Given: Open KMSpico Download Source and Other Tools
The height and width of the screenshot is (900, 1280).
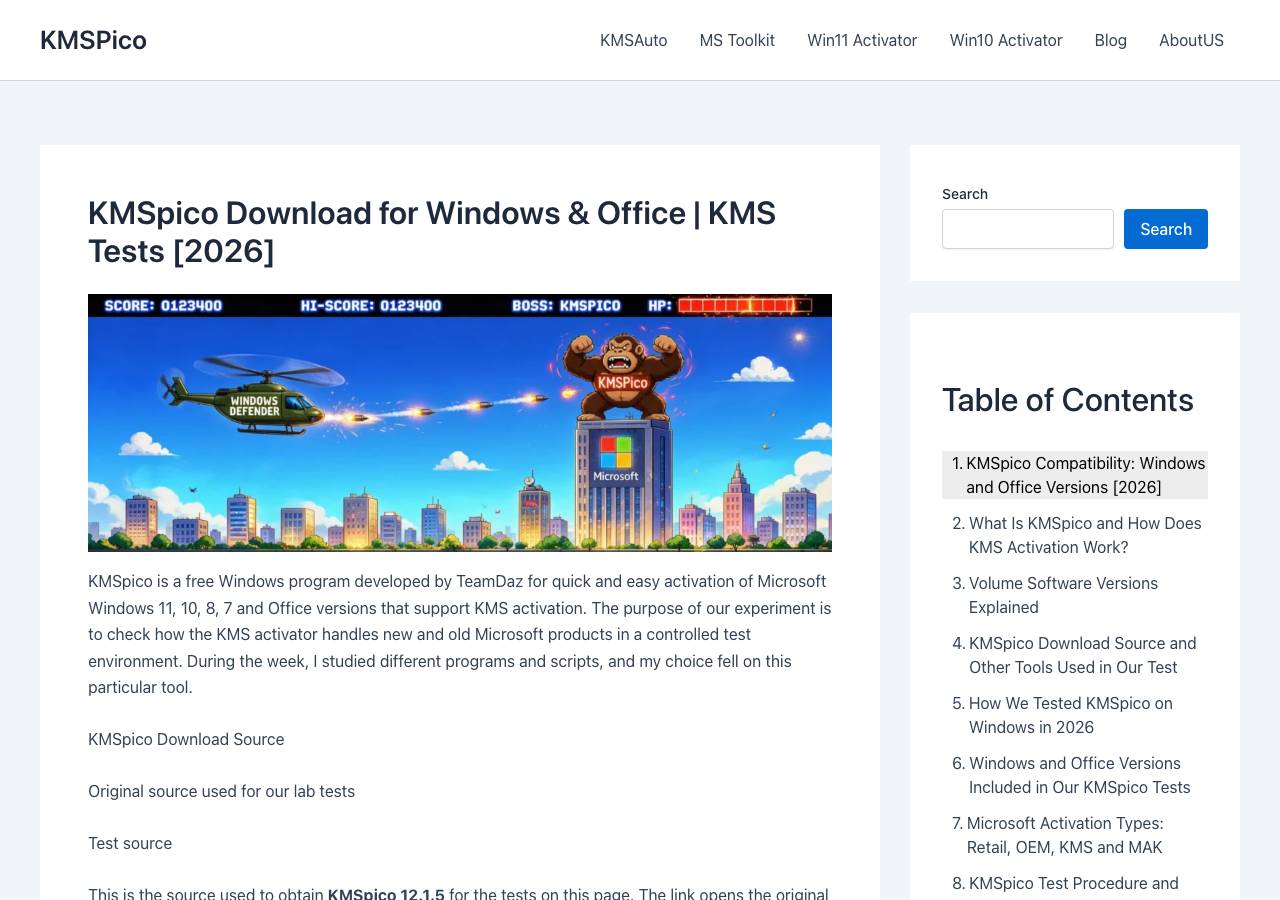Looking at the screenshot, I should coord(1082,655).
